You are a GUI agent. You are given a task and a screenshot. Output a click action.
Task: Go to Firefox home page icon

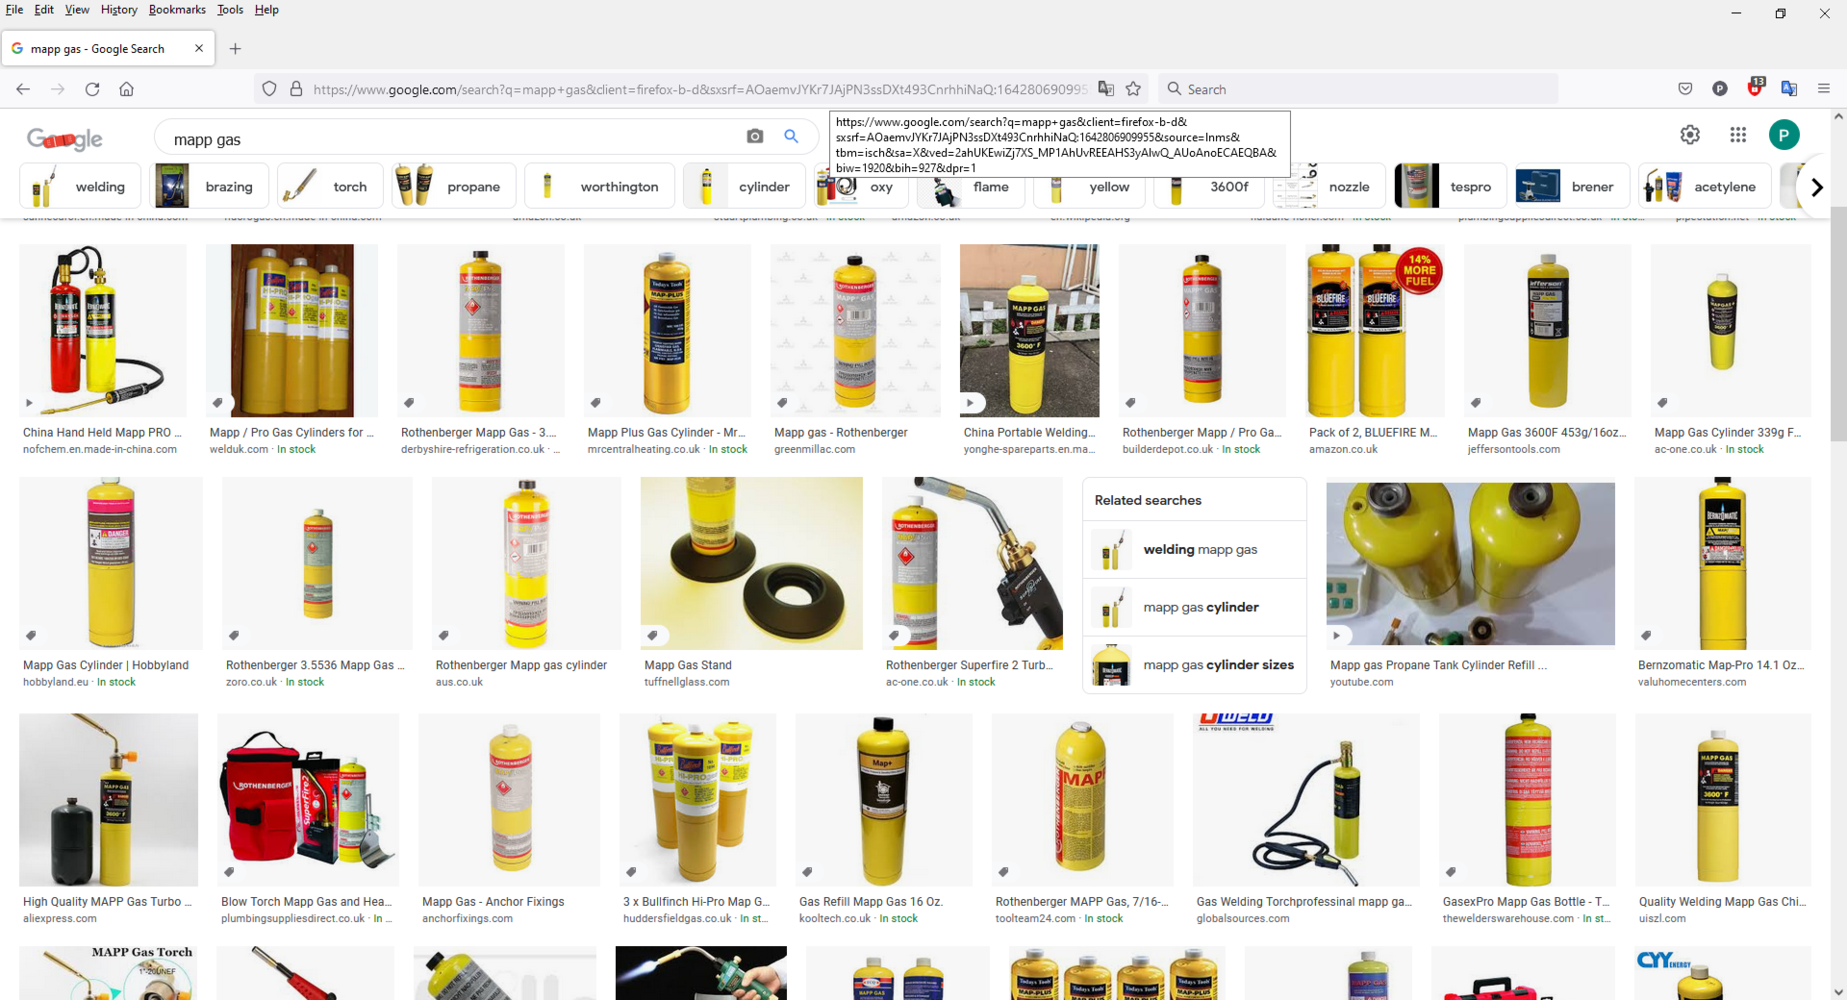[126, 89]
